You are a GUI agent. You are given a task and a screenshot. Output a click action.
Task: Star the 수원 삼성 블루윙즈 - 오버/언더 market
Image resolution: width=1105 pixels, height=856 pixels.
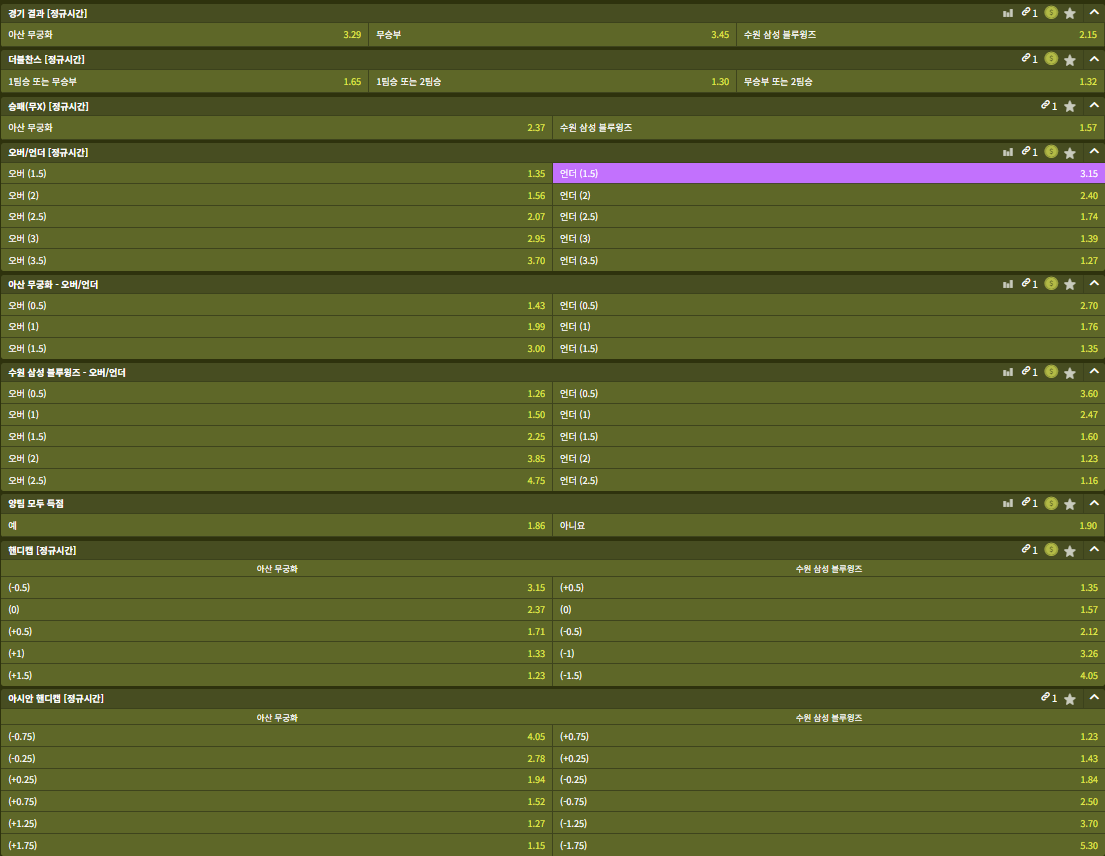tap(1070, 372)
